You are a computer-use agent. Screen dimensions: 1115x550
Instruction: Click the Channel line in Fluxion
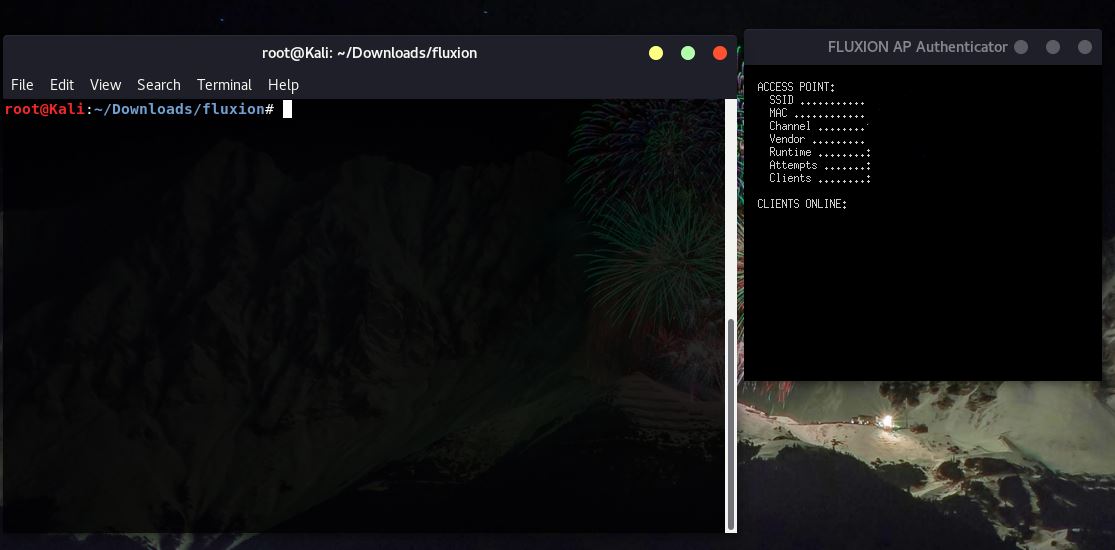pos(819,126)
